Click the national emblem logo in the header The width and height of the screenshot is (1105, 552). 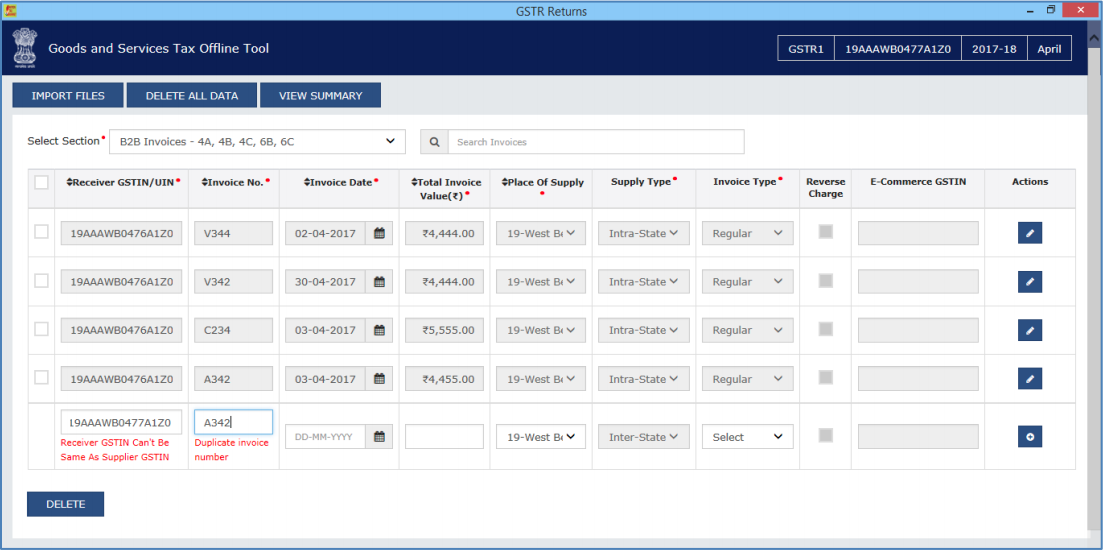24,48
